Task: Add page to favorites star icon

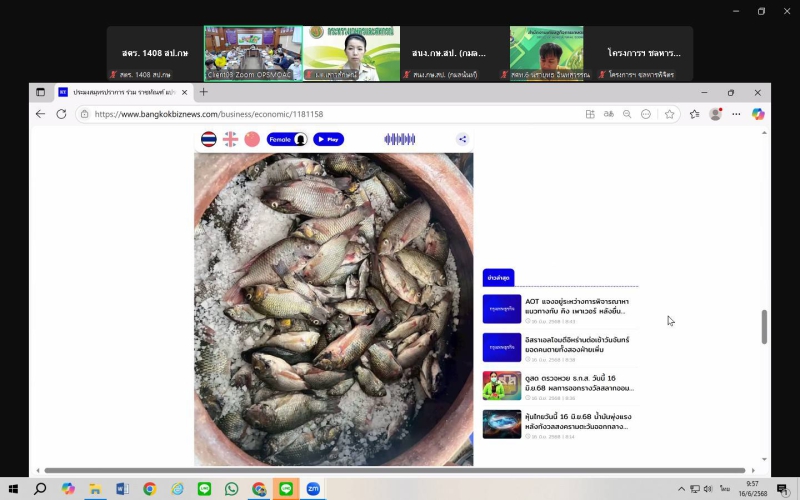Action: [670, 114]
